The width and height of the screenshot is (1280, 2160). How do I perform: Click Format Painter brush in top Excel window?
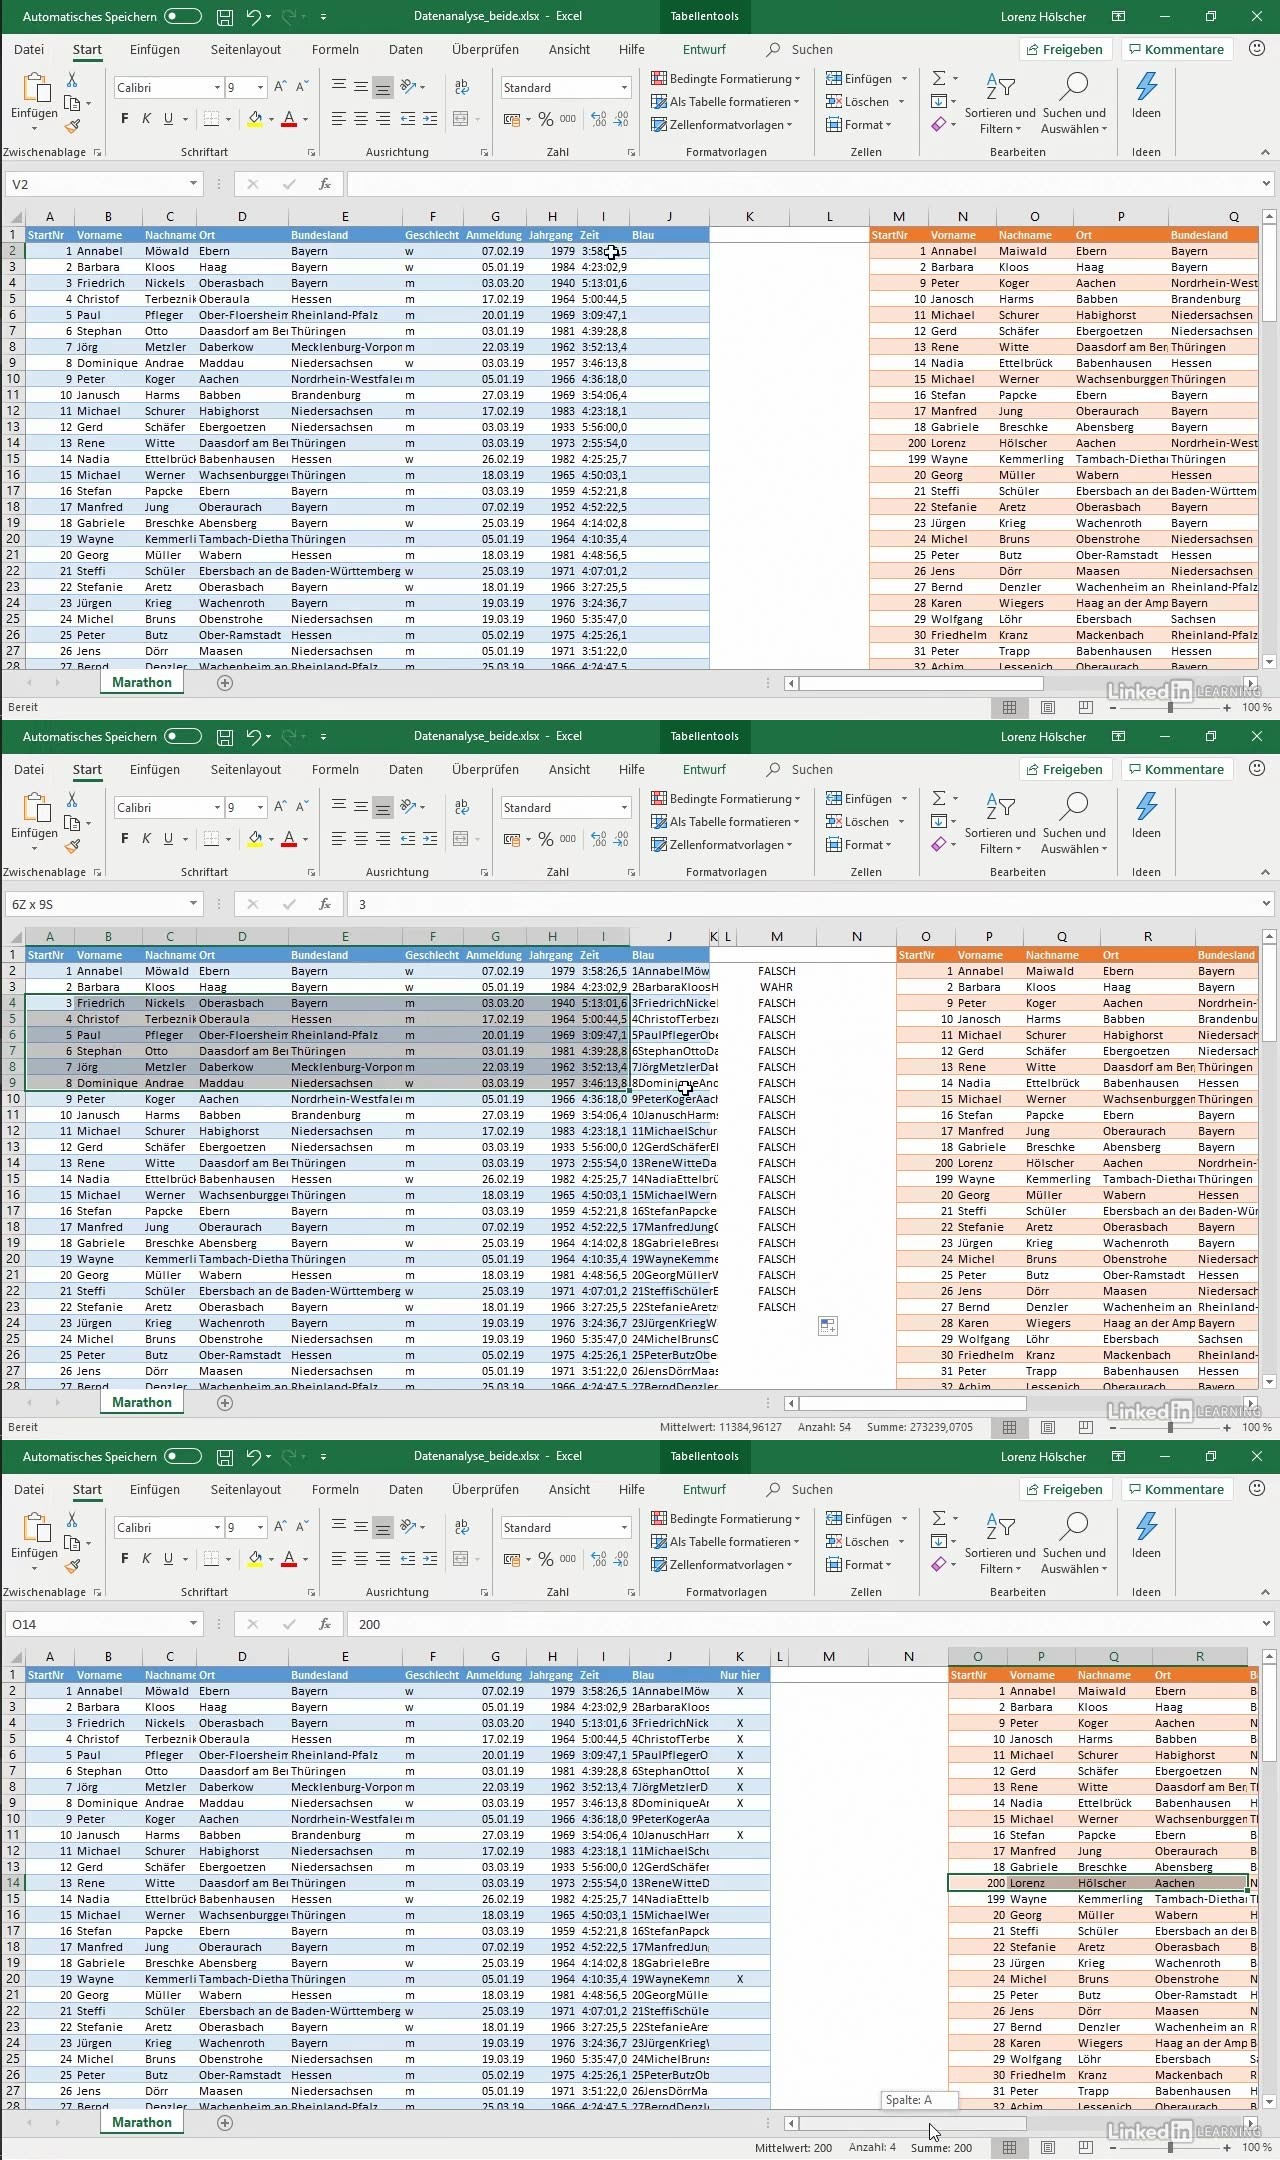(72, 127)
